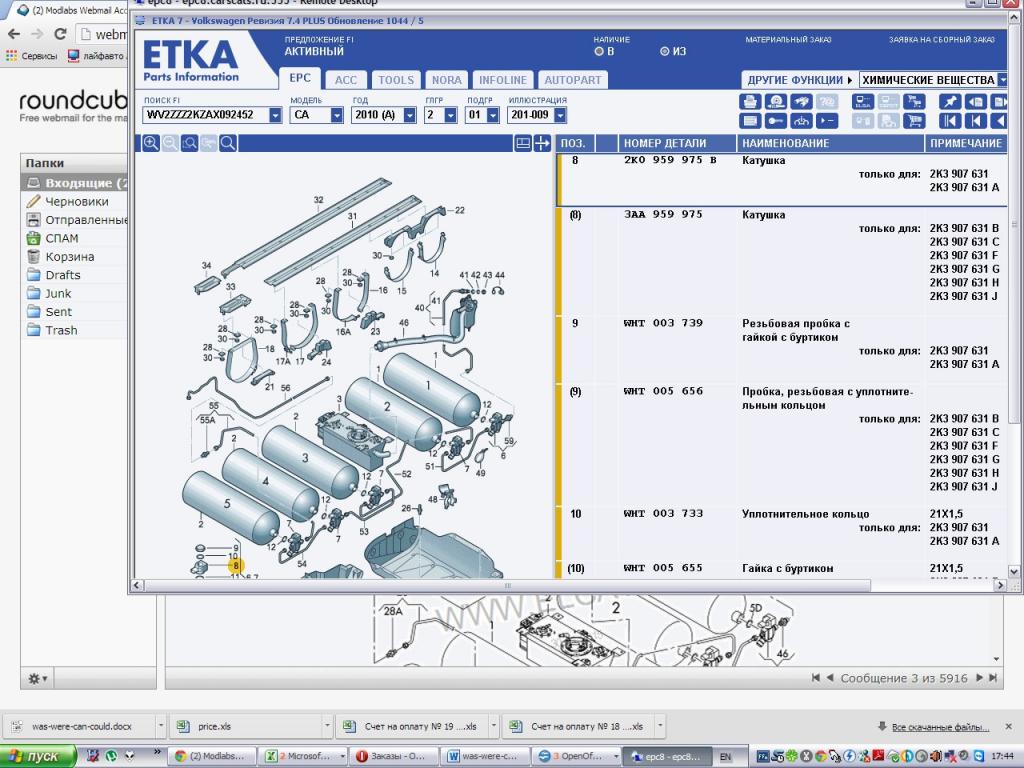Open price.xls download options arrow

(327, 726)
